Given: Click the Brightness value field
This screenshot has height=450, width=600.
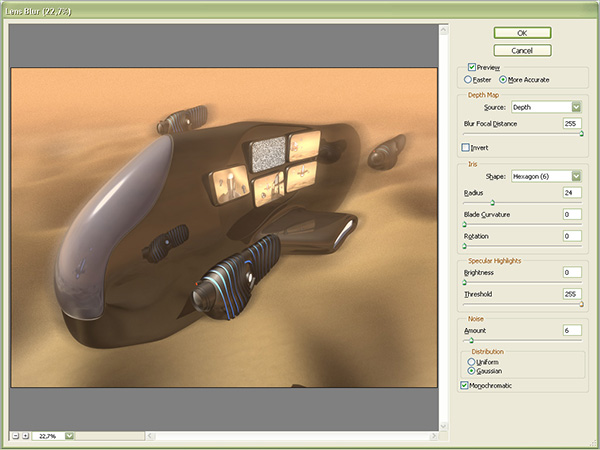Looking at the screenshot, I should tap(572, 272).
